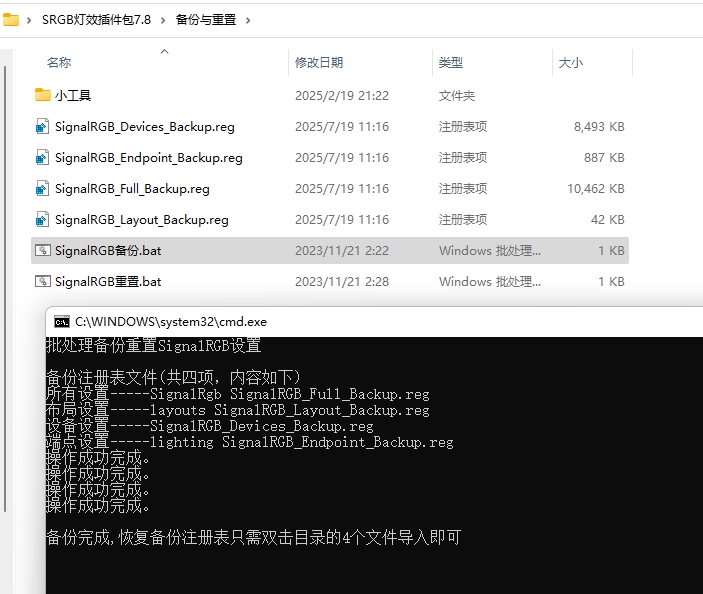
Task: Click the 2023/11/21 2:22 date cell
Action: [x=342, y=251]
